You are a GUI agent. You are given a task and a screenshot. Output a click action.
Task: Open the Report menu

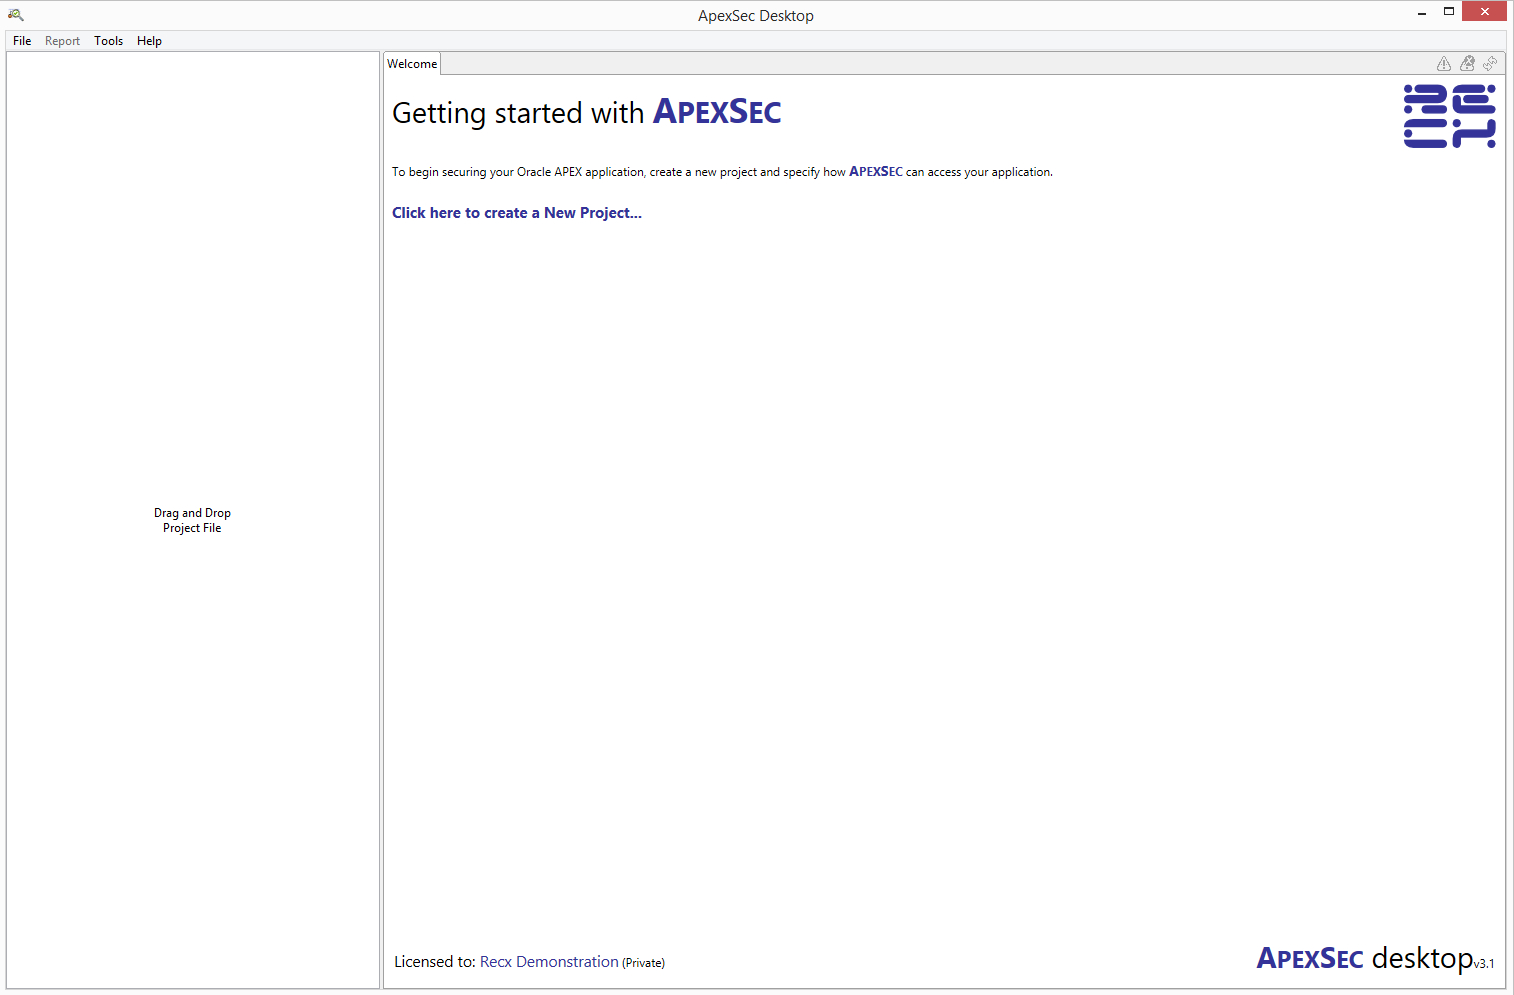[x=62, y=41]
